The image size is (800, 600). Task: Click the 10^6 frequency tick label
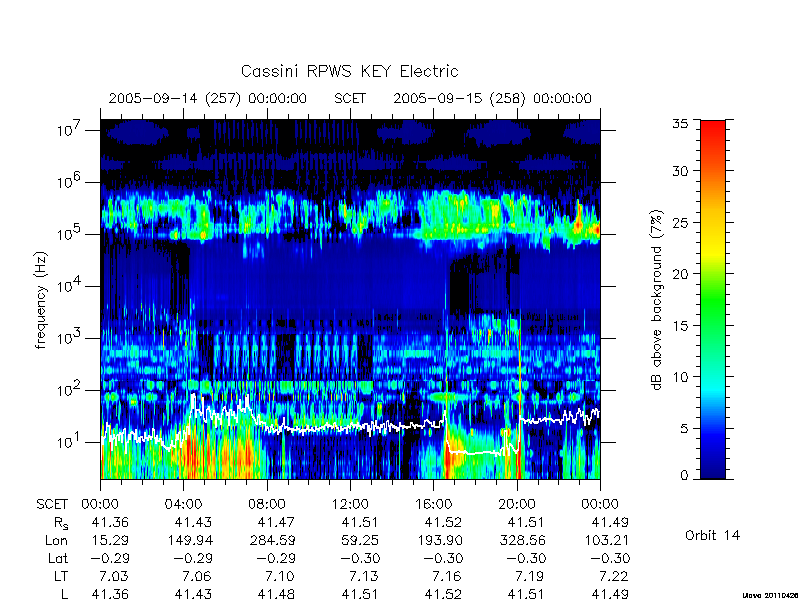tap(70, 182)
